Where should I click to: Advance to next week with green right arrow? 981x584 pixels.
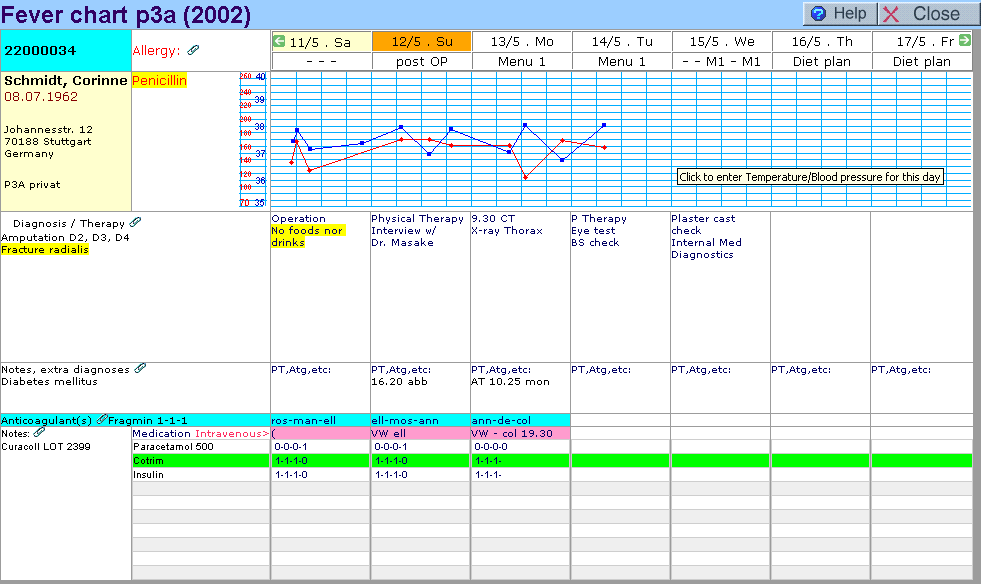[965, 41]
